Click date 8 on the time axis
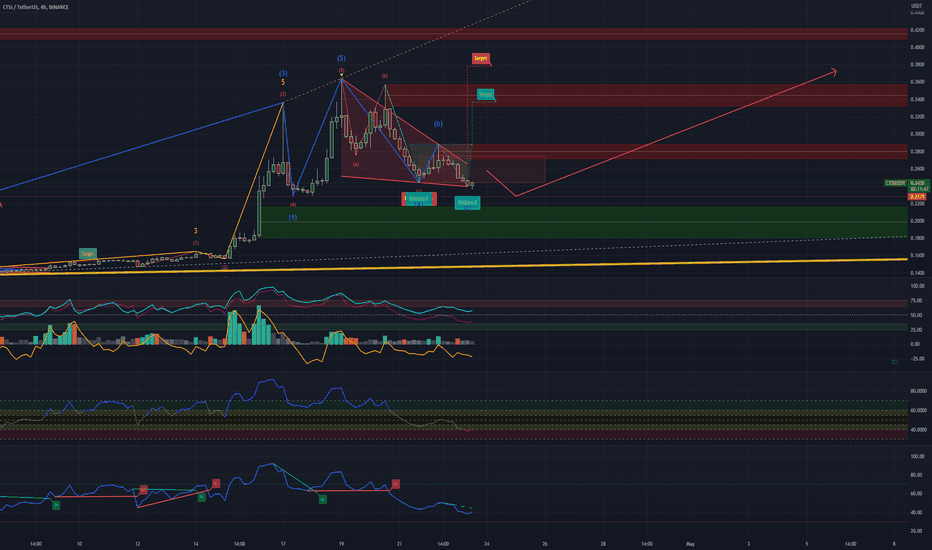Image resolution: width=932 pixels, height=550 pixels. point(894,543)
